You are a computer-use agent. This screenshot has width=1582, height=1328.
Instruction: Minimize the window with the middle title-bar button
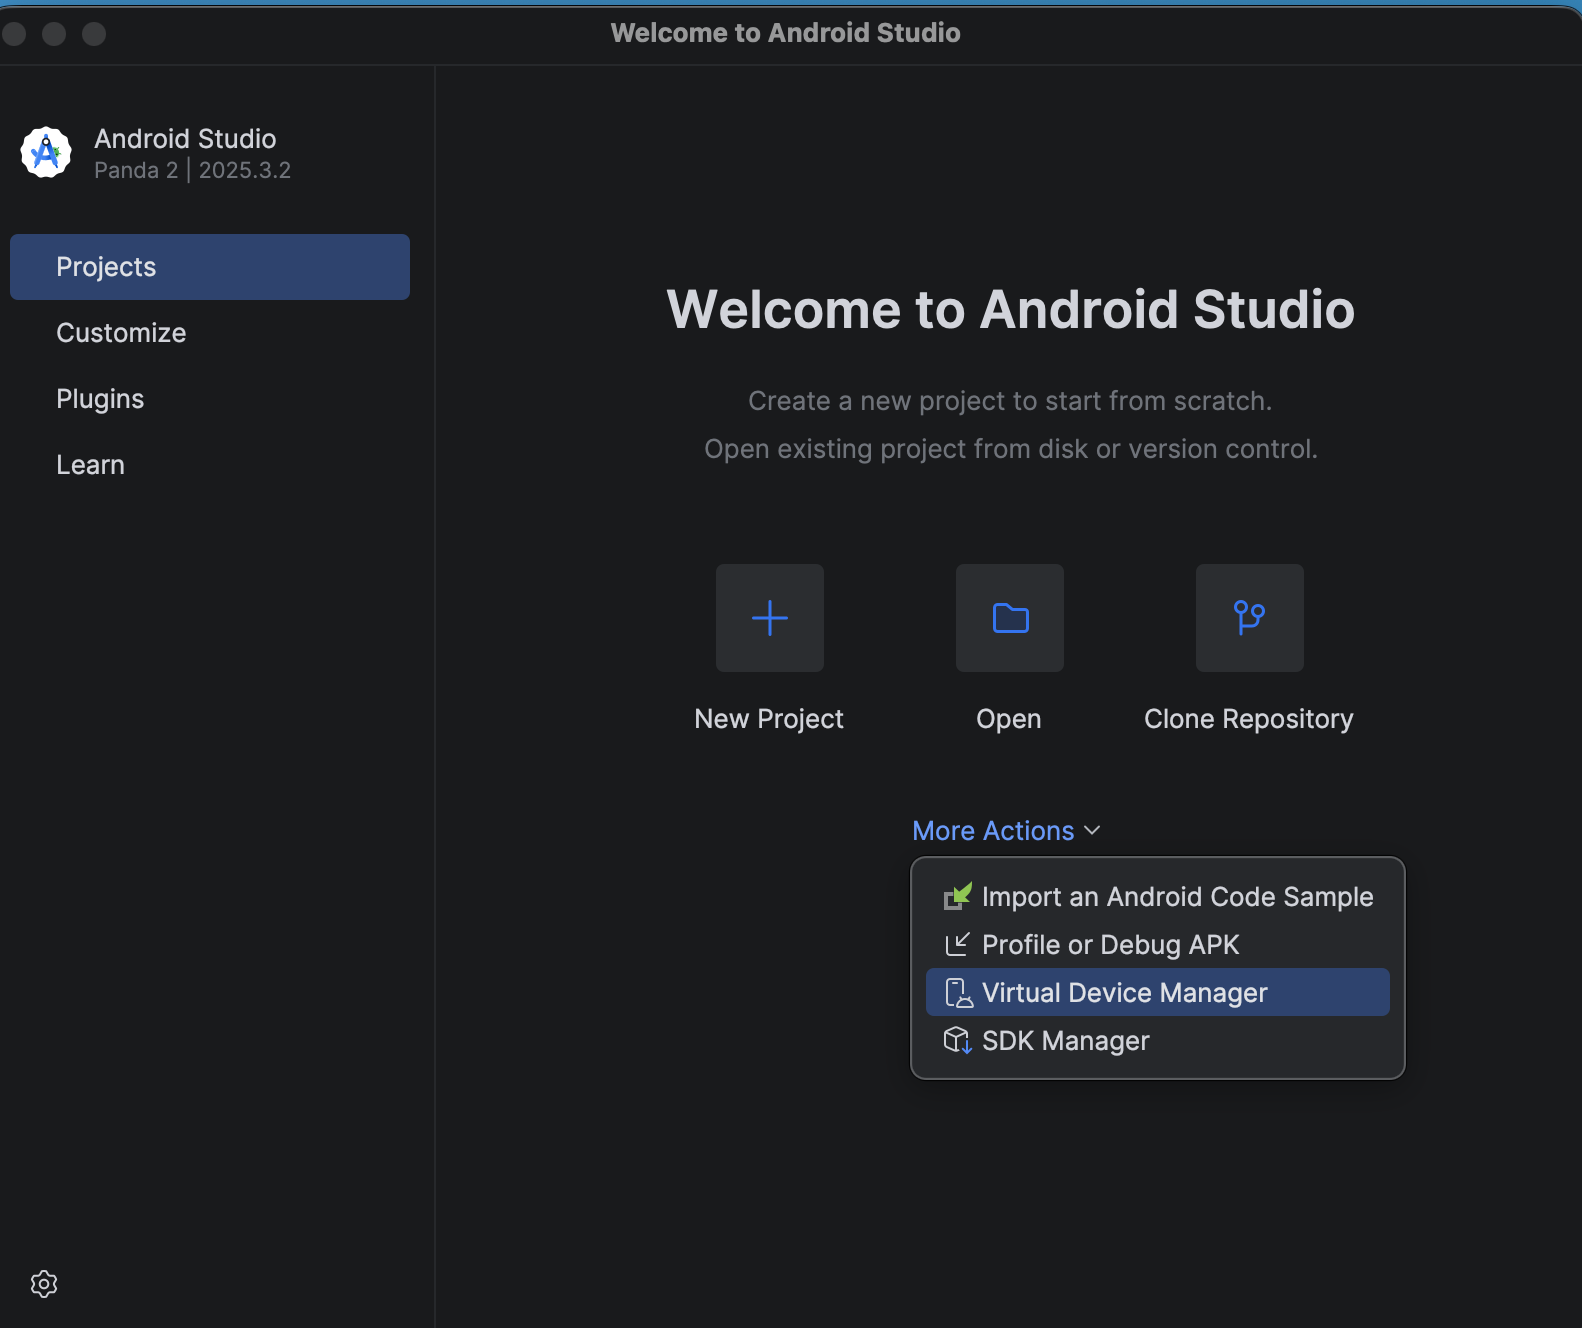(x=54, y=34)
